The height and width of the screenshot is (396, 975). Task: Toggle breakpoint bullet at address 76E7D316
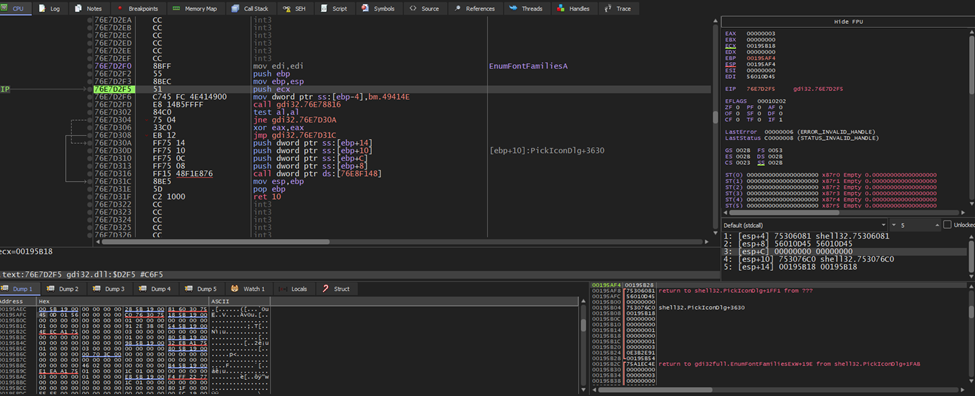tap(90, 173)
